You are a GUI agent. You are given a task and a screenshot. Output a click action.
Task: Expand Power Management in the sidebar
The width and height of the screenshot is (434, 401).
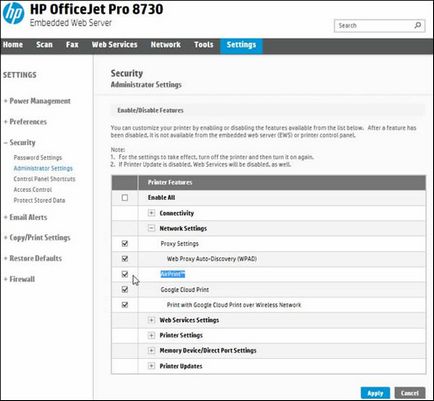pos(37,101)
